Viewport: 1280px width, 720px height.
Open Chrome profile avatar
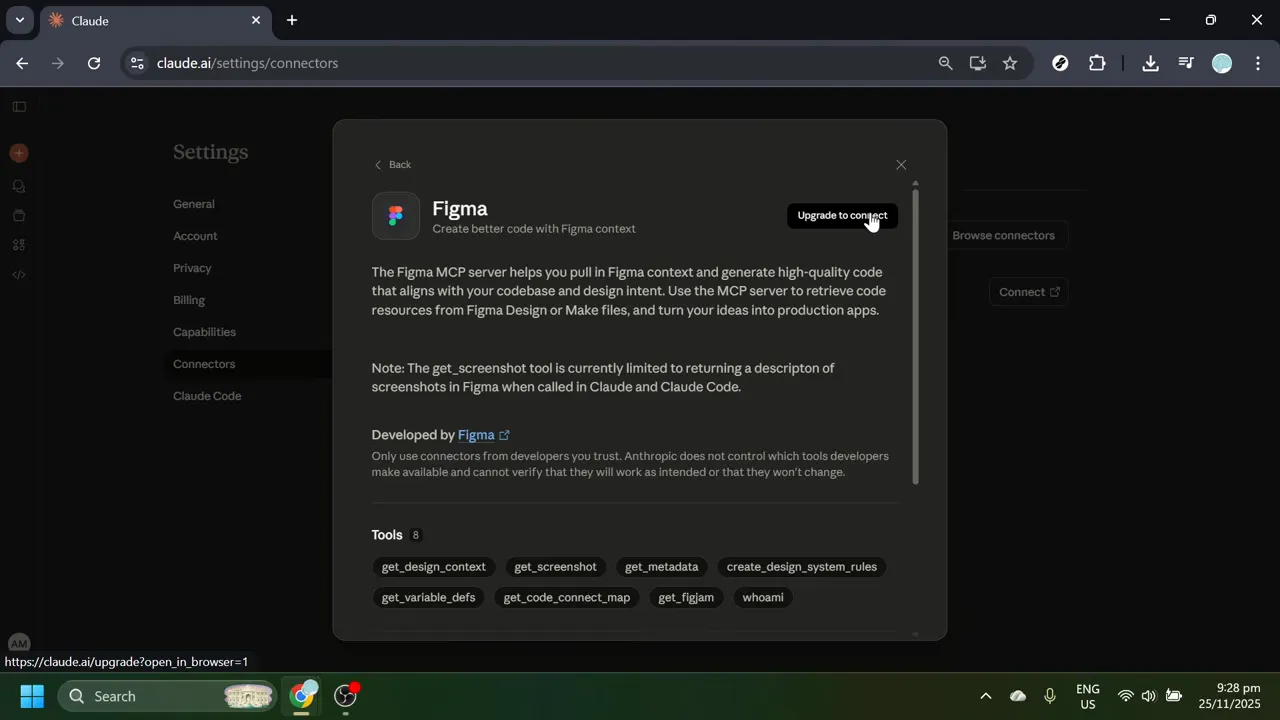click(x=1222, y=63)
